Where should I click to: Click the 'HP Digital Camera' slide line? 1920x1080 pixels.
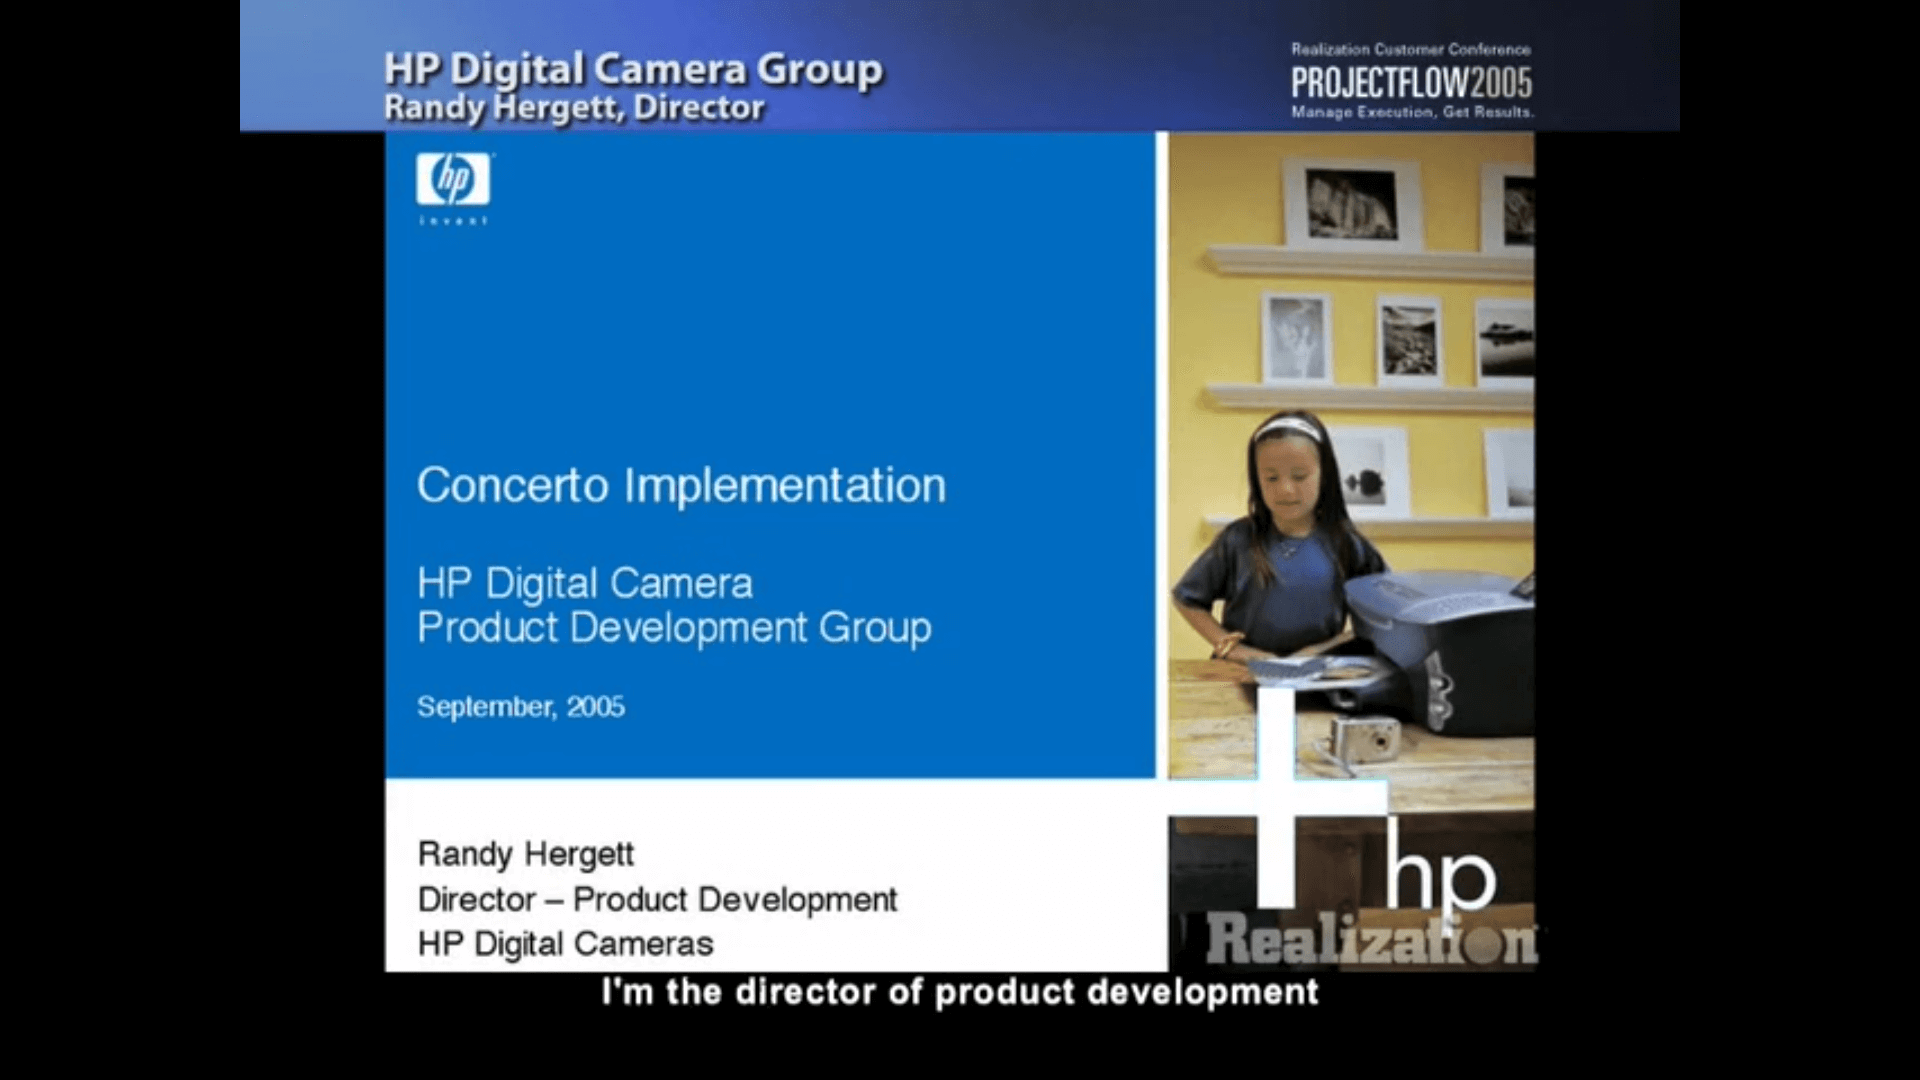[x=585, y=583]
